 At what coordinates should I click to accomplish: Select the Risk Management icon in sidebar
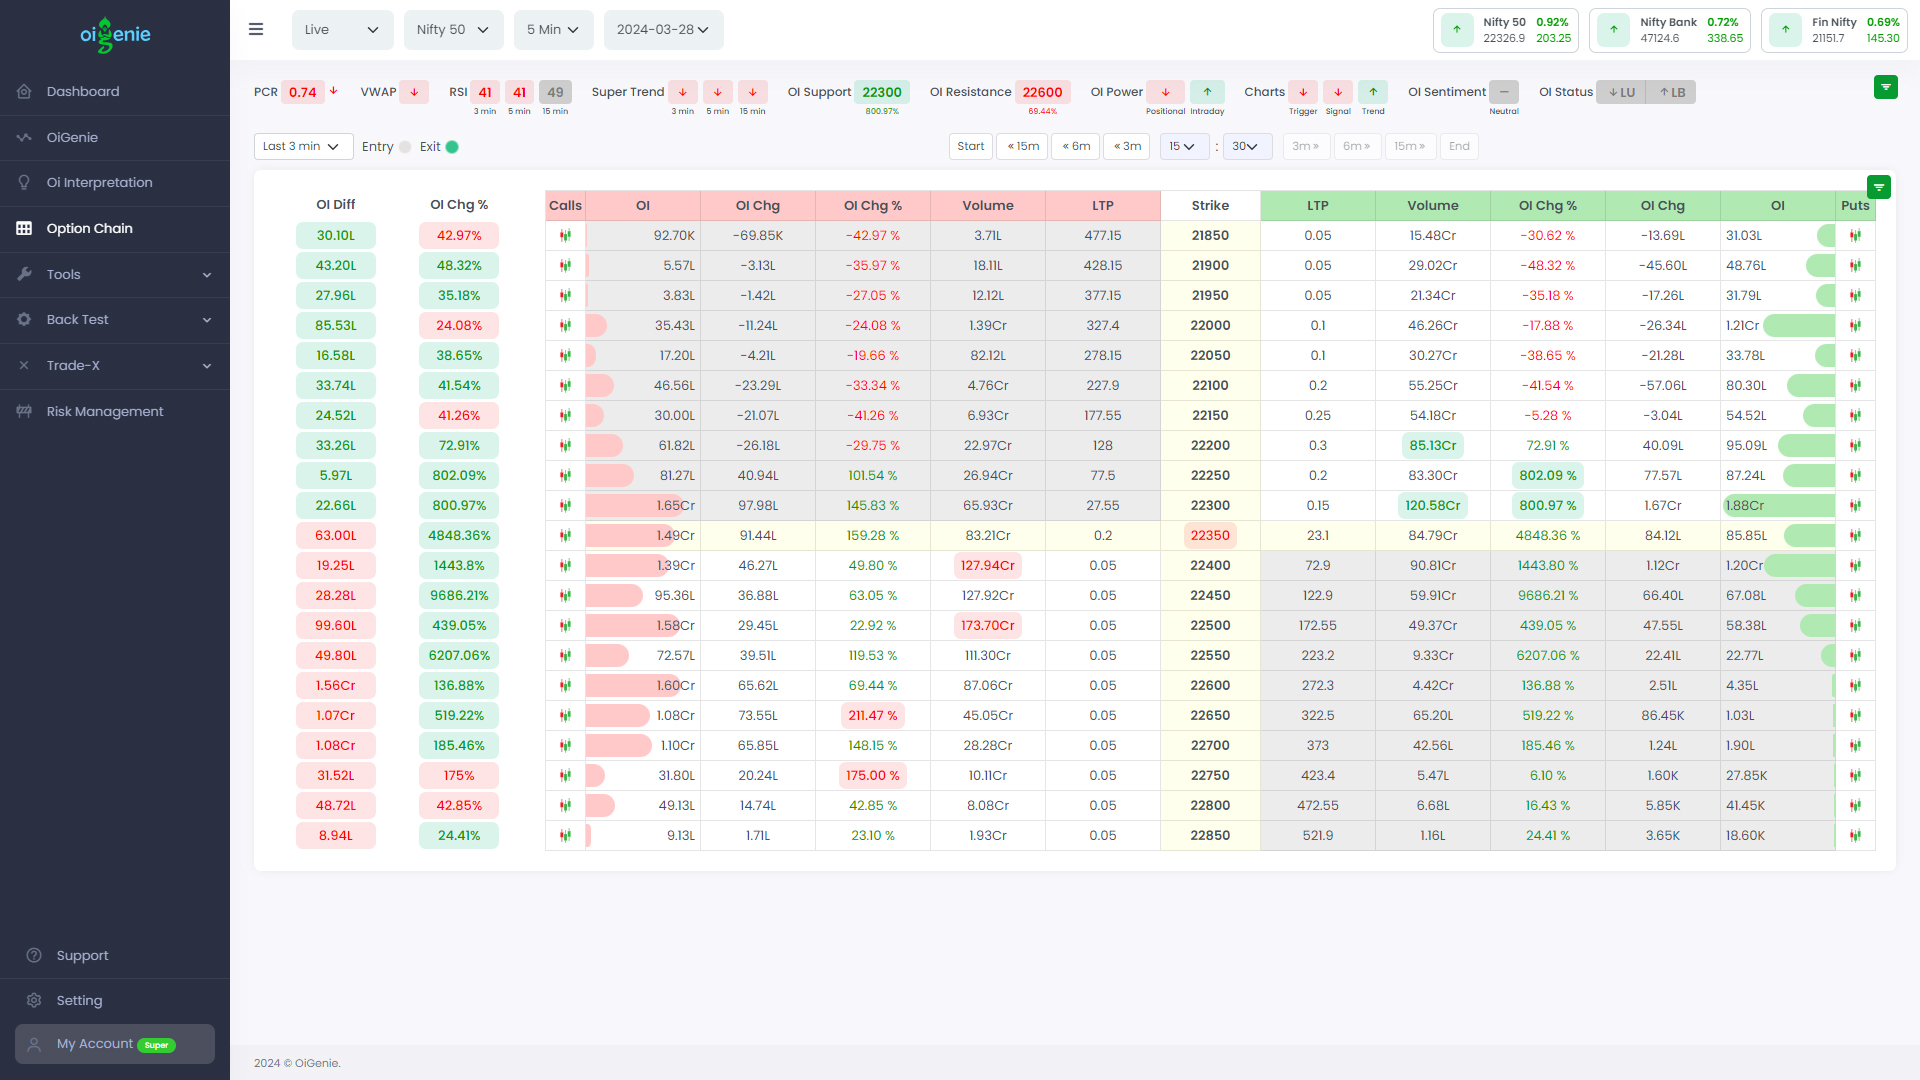(24, 411)
